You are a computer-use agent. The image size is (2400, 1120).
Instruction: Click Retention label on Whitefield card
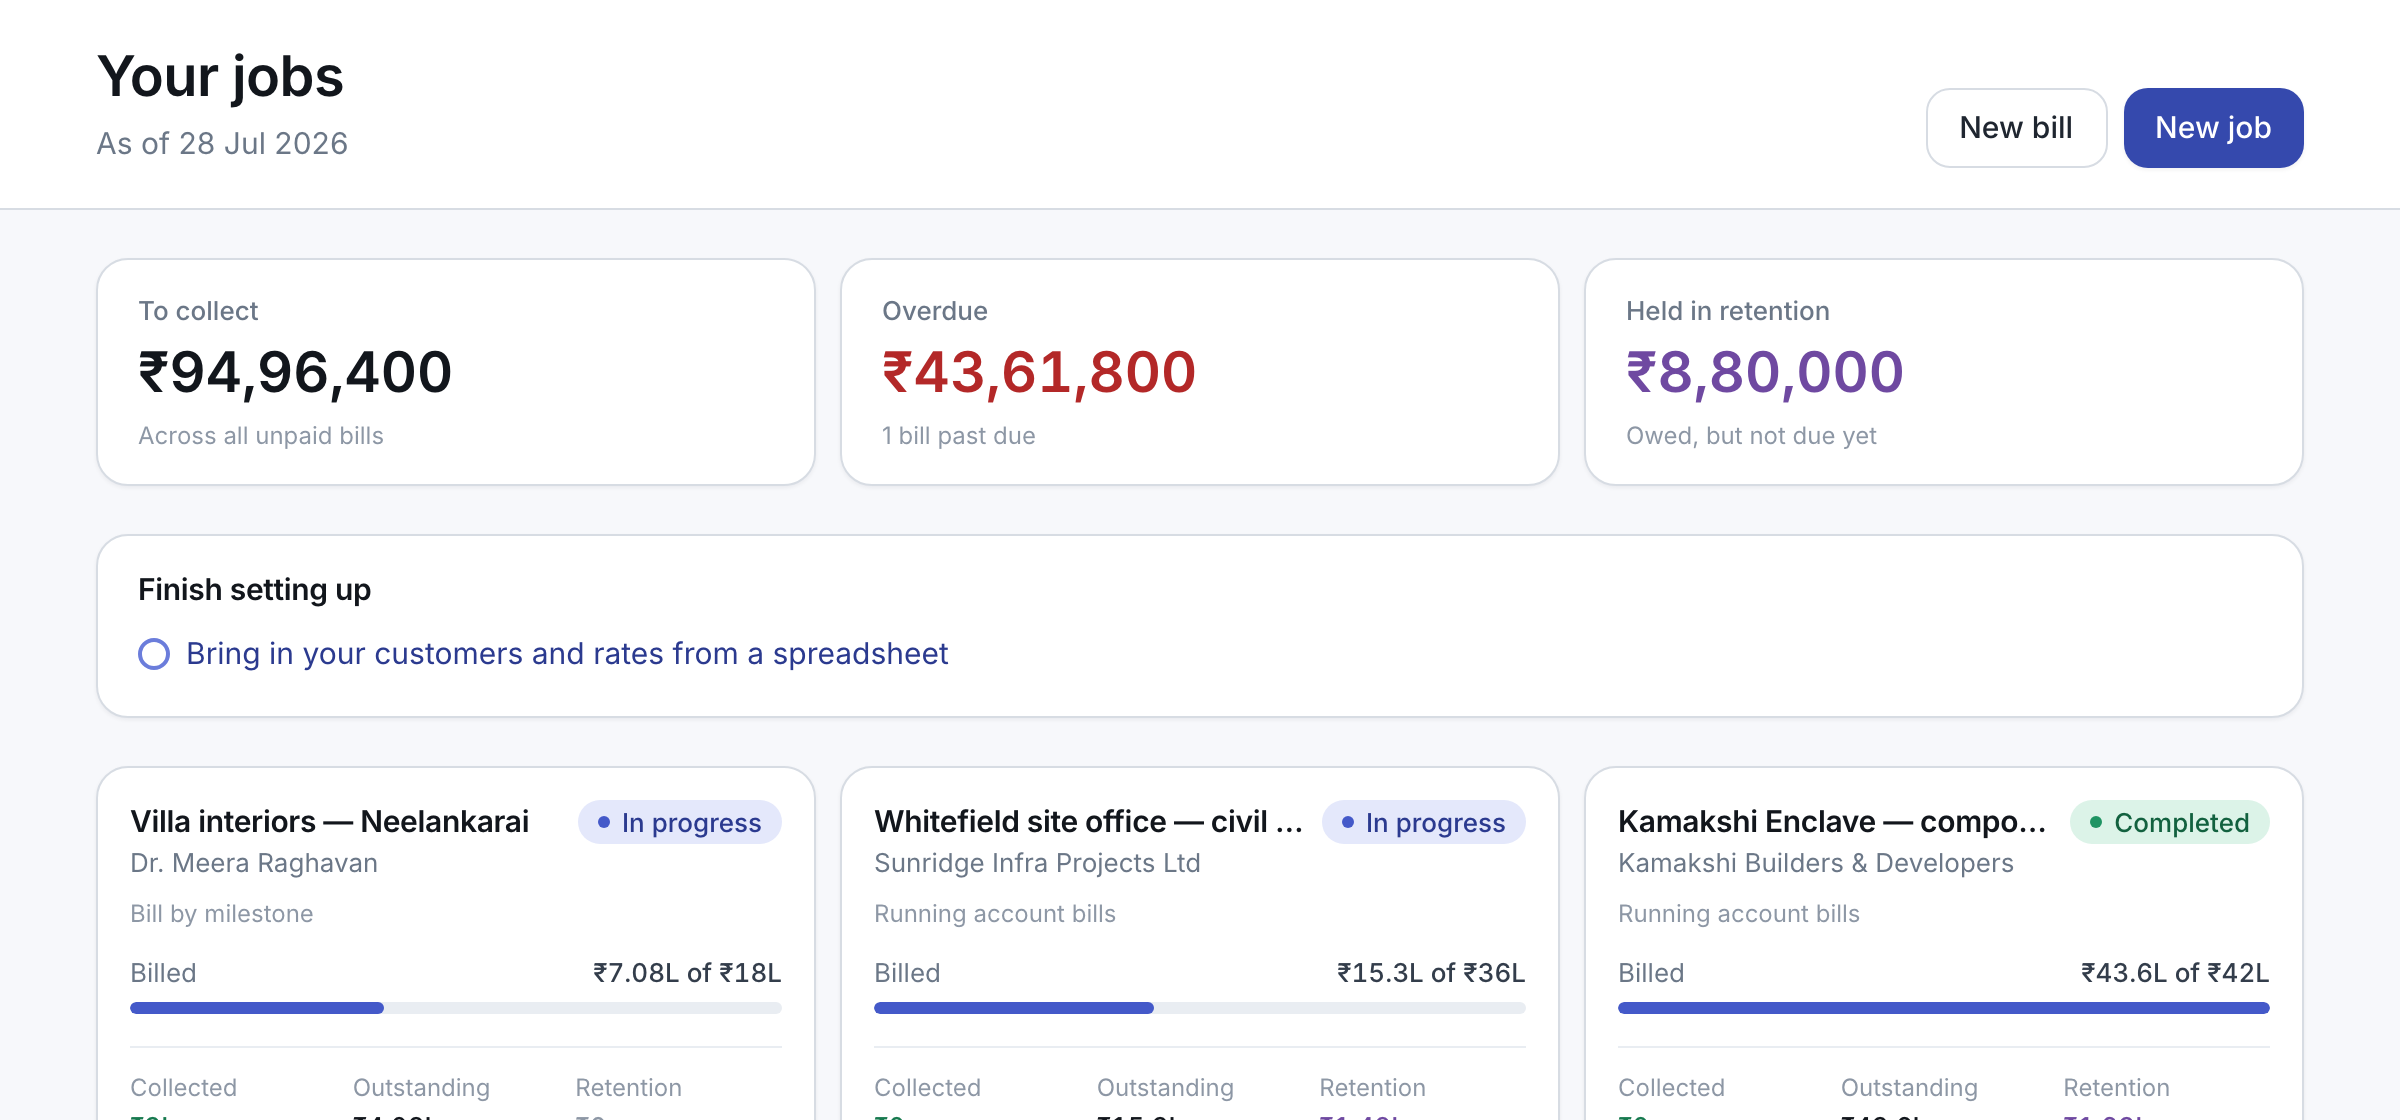1372,1088
